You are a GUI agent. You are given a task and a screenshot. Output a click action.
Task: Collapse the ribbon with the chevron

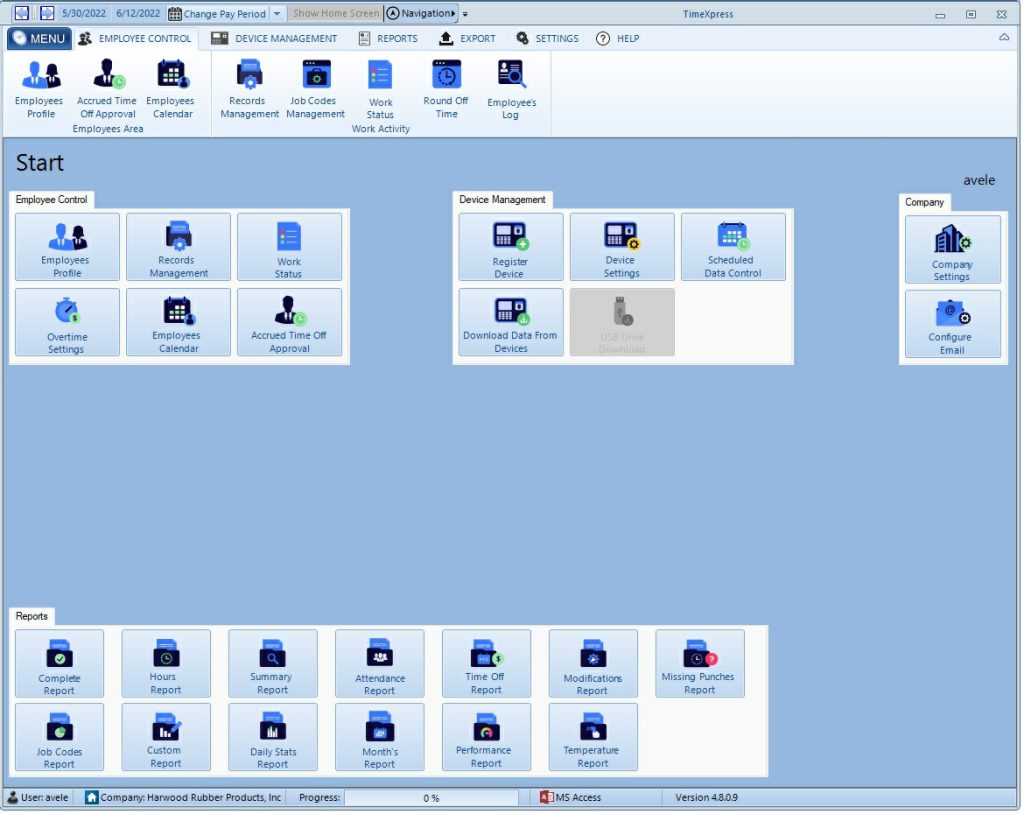[1005, 38]
